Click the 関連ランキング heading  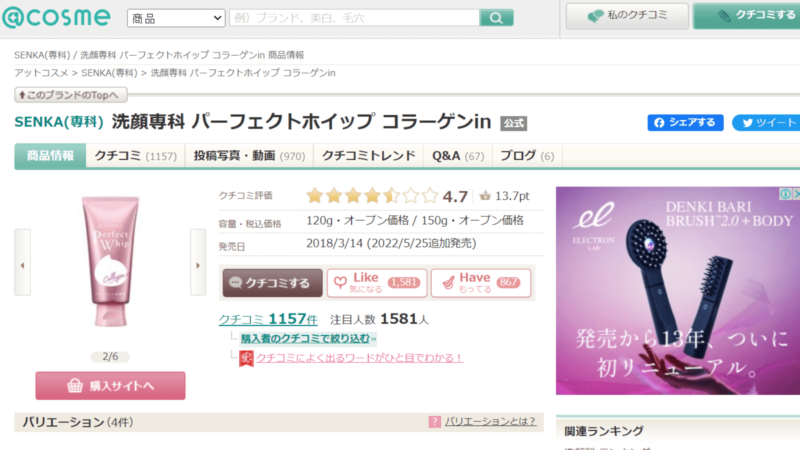pos(604,432)
